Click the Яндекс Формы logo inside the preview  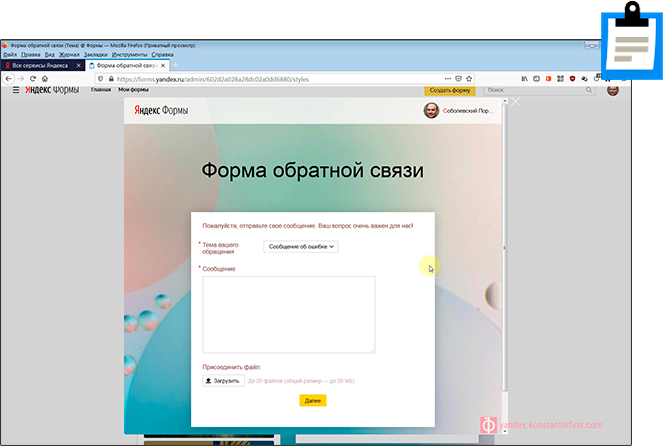coord(161,111)
